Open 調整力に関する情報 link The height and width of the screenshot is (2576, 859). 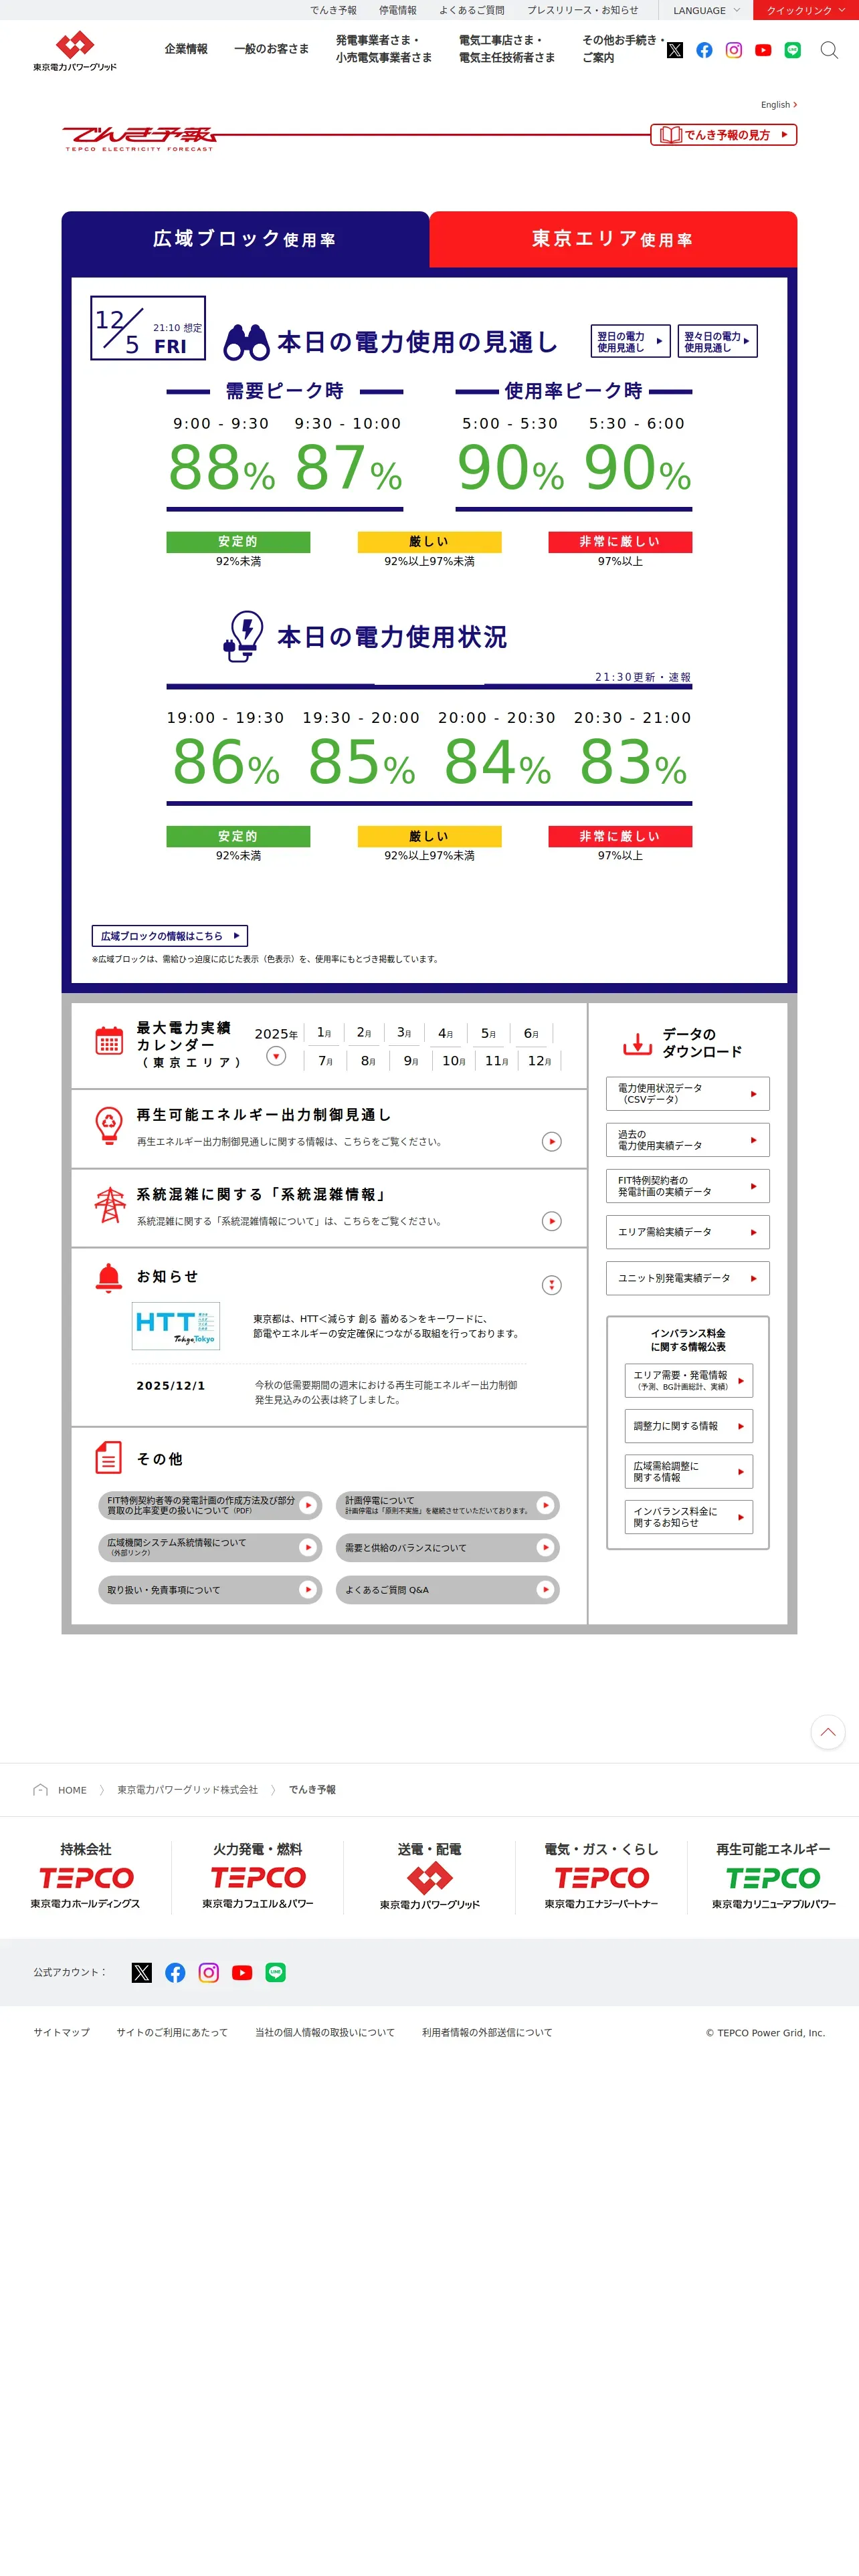(689, 1426)
